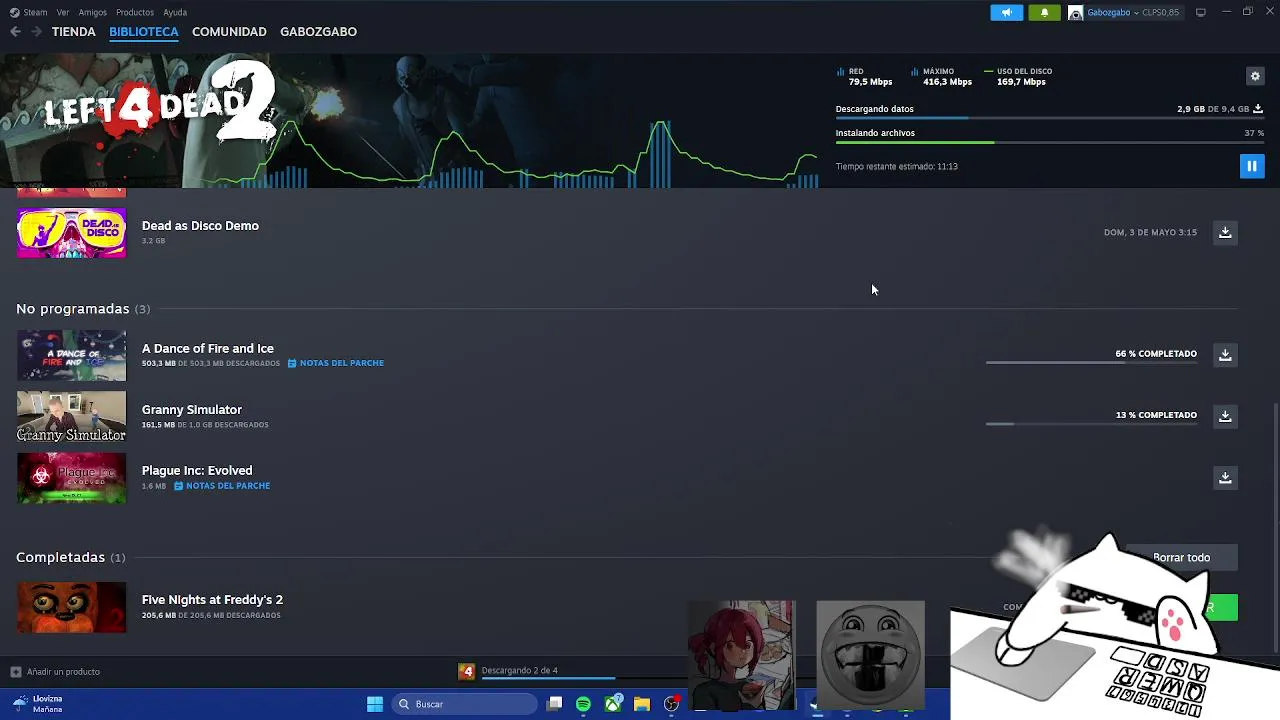Click the Left 4 Dead 2 icon in status bar

pos(467,671)
